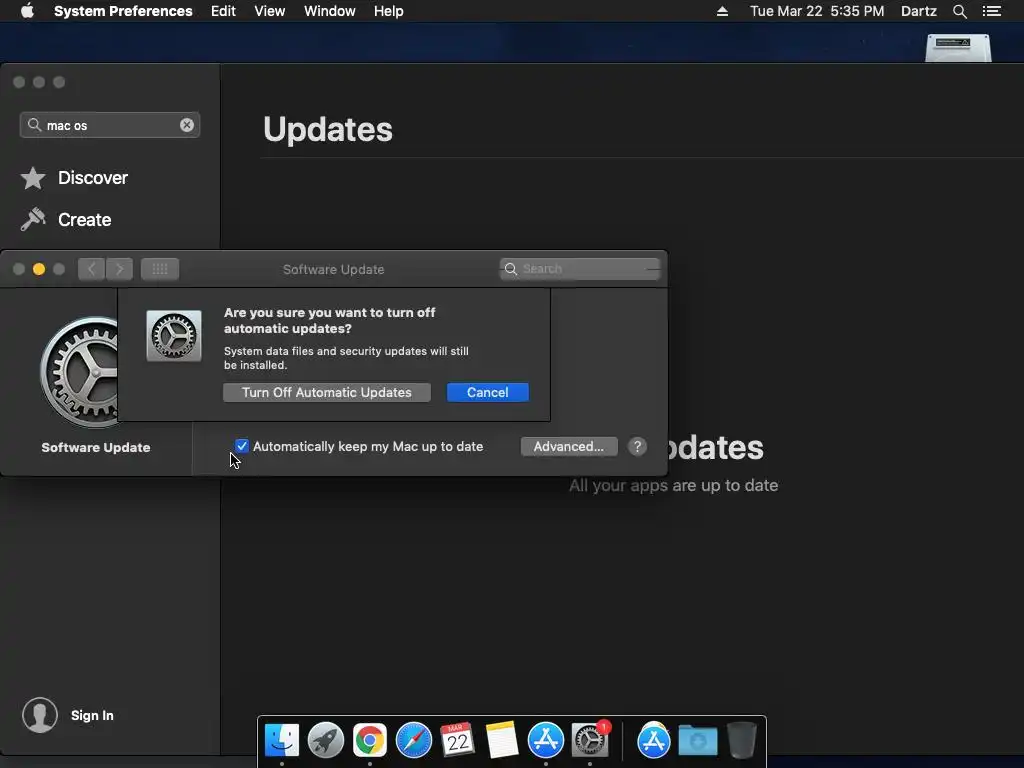
Task: Open Finder from the Dock
Action: coord(281,741)
